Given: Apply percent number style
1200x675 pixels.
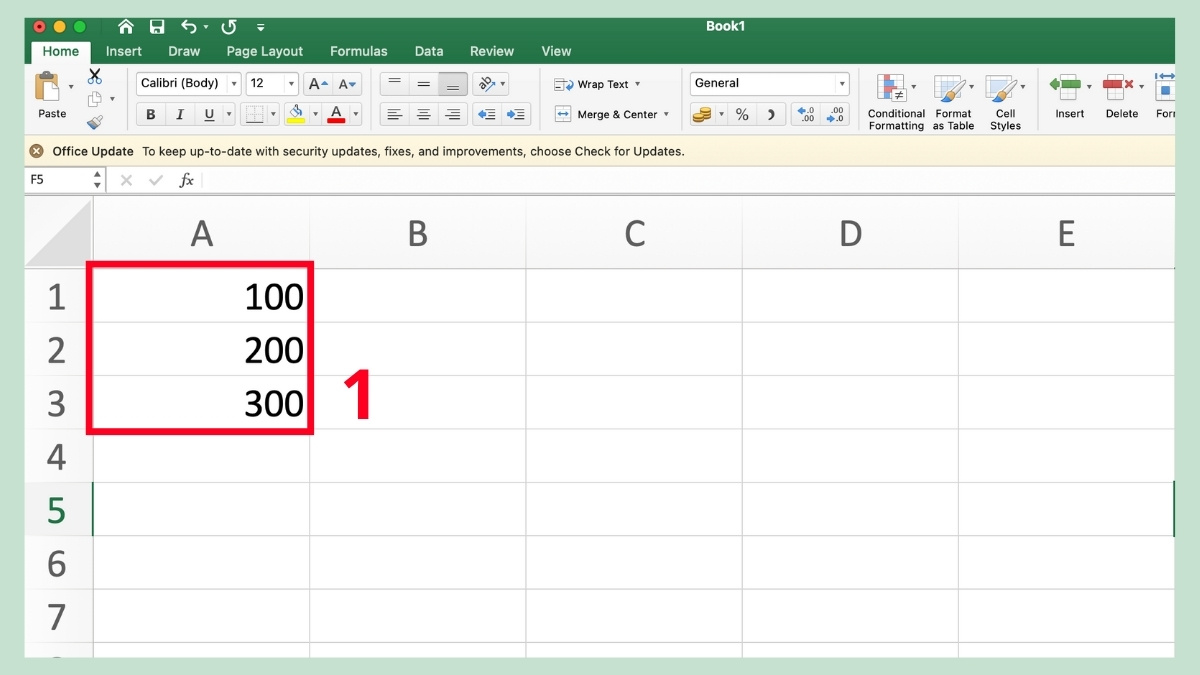Looking at the screenshot, I should pyautogui.click(x=741, y=114).
